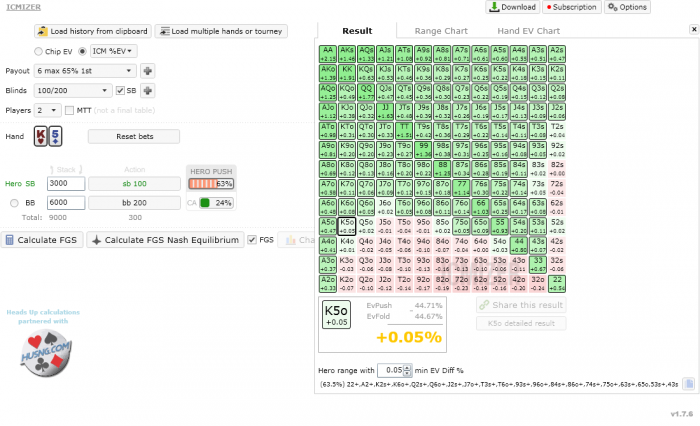Open the Blinds 100/200 dropdown
This screenshot has height=426, width=700.
tap(72, 91)
